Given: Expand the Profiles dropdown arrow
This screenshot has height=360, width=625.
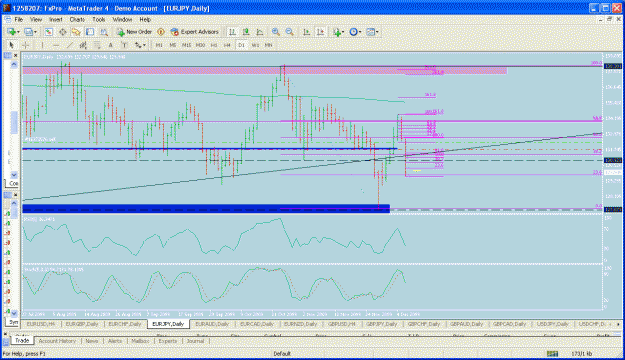Looking at the screenshot, I should pyautogui.click(x=35, y=32).
